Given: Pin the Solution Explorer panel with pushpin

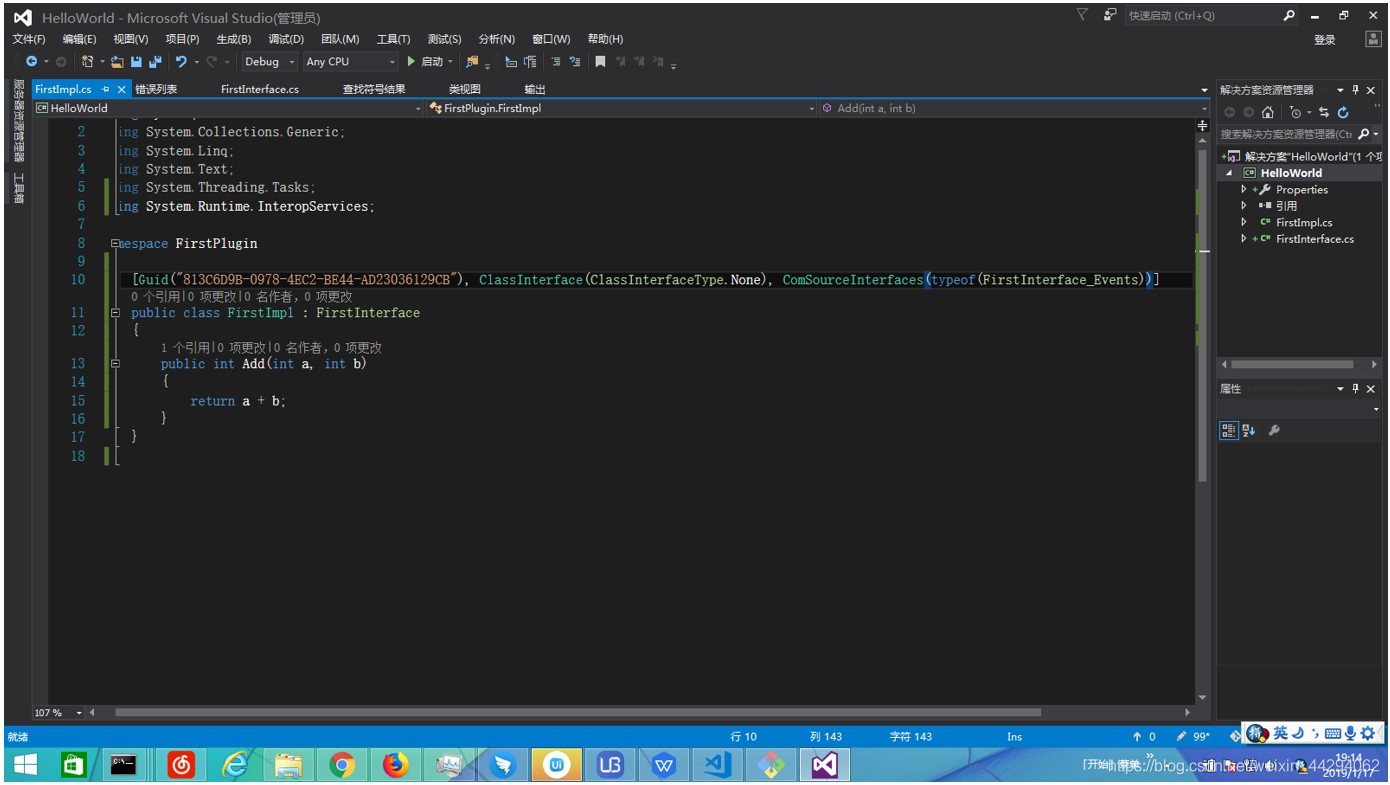Looking at the screenshot, I should (x=1356, y=90).
